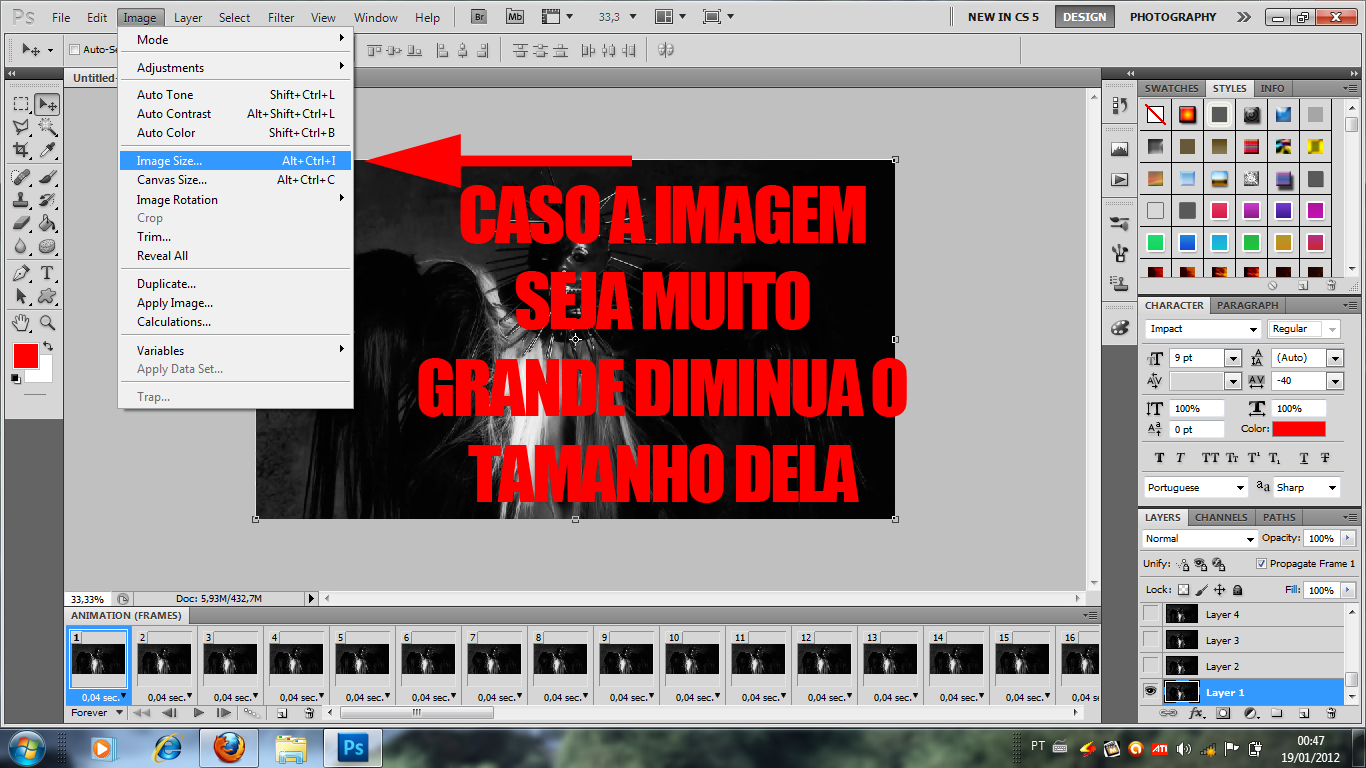Duplicate selected frames in Animation panel
Viewport: 1366px width, 768px height.
tap(282, 713)
